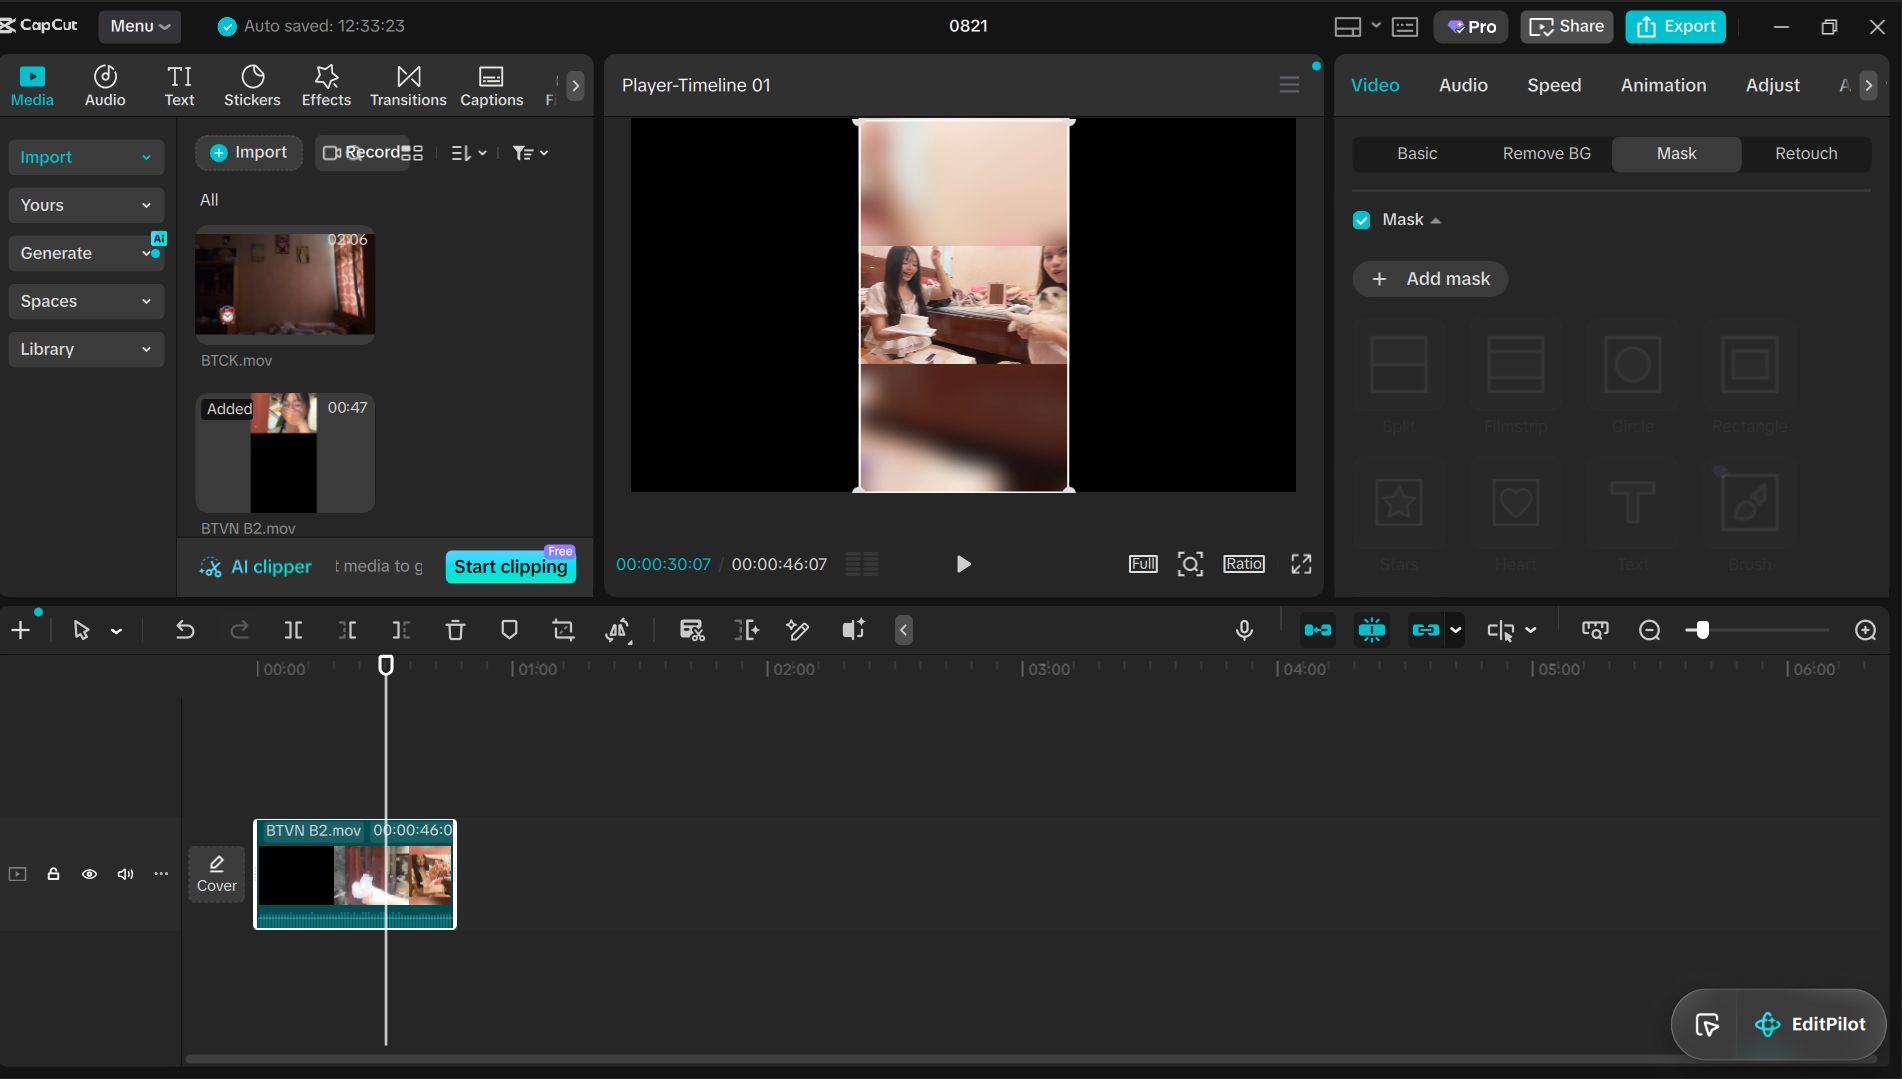Open the Stickers panel
The height and width of the screenshot is (1079, 1902).
pos(252,85)
